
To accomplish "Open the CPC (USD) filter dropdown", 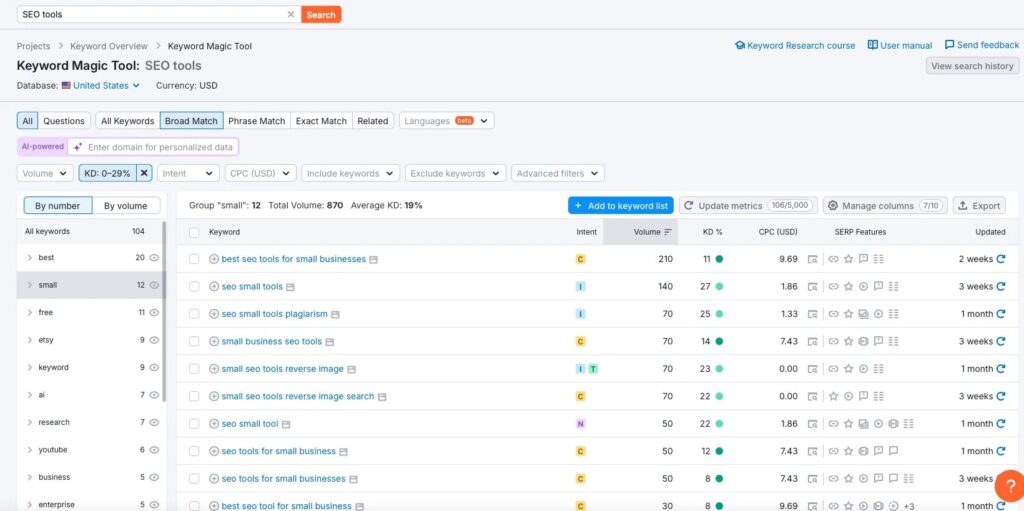I will pos(261,173).
